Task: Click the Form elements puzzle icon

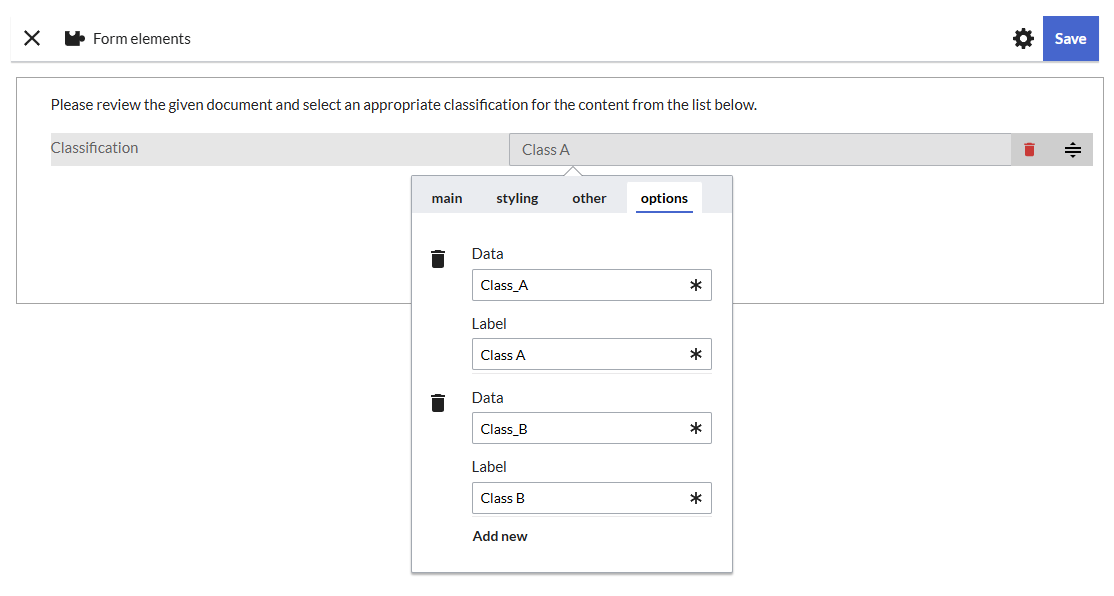Action: (x=74, y=39)
